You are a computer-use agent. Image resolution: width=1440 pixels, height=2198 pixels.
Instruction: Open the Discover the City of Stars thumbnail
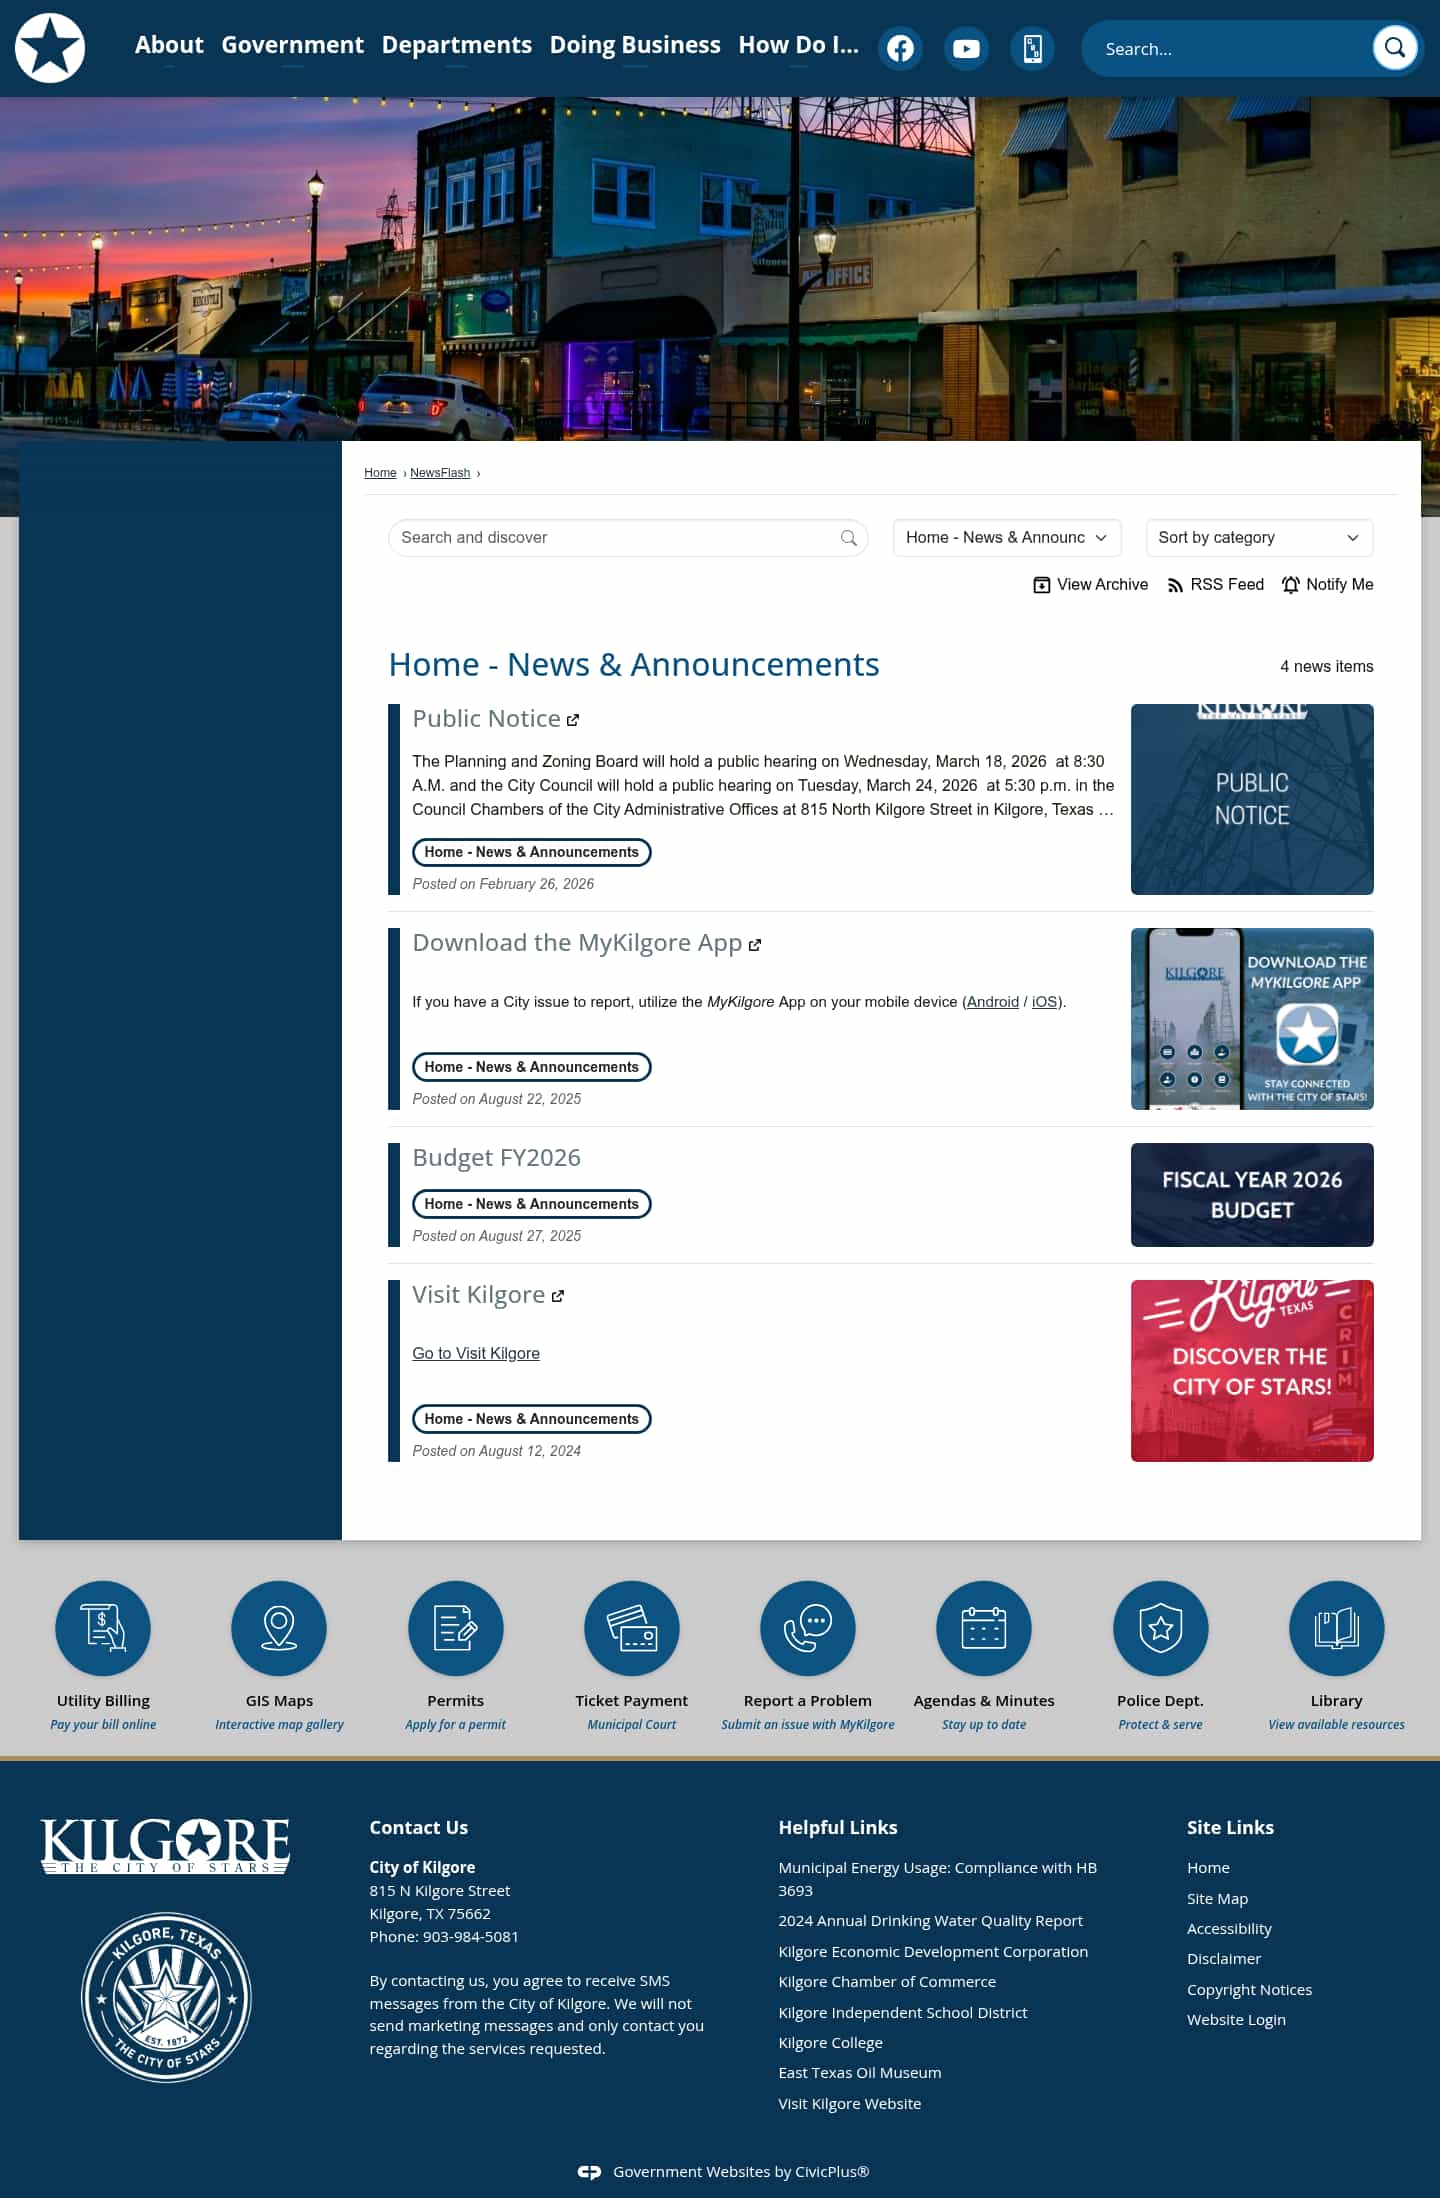[x=1252, y=1371]
